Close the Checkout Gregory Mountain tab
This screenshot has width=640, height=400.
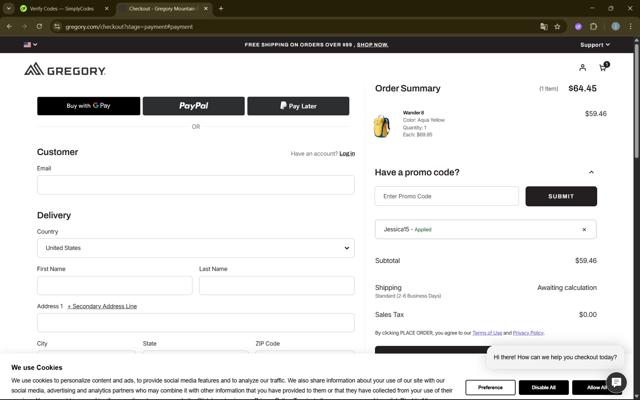click(x=206, y=8)
